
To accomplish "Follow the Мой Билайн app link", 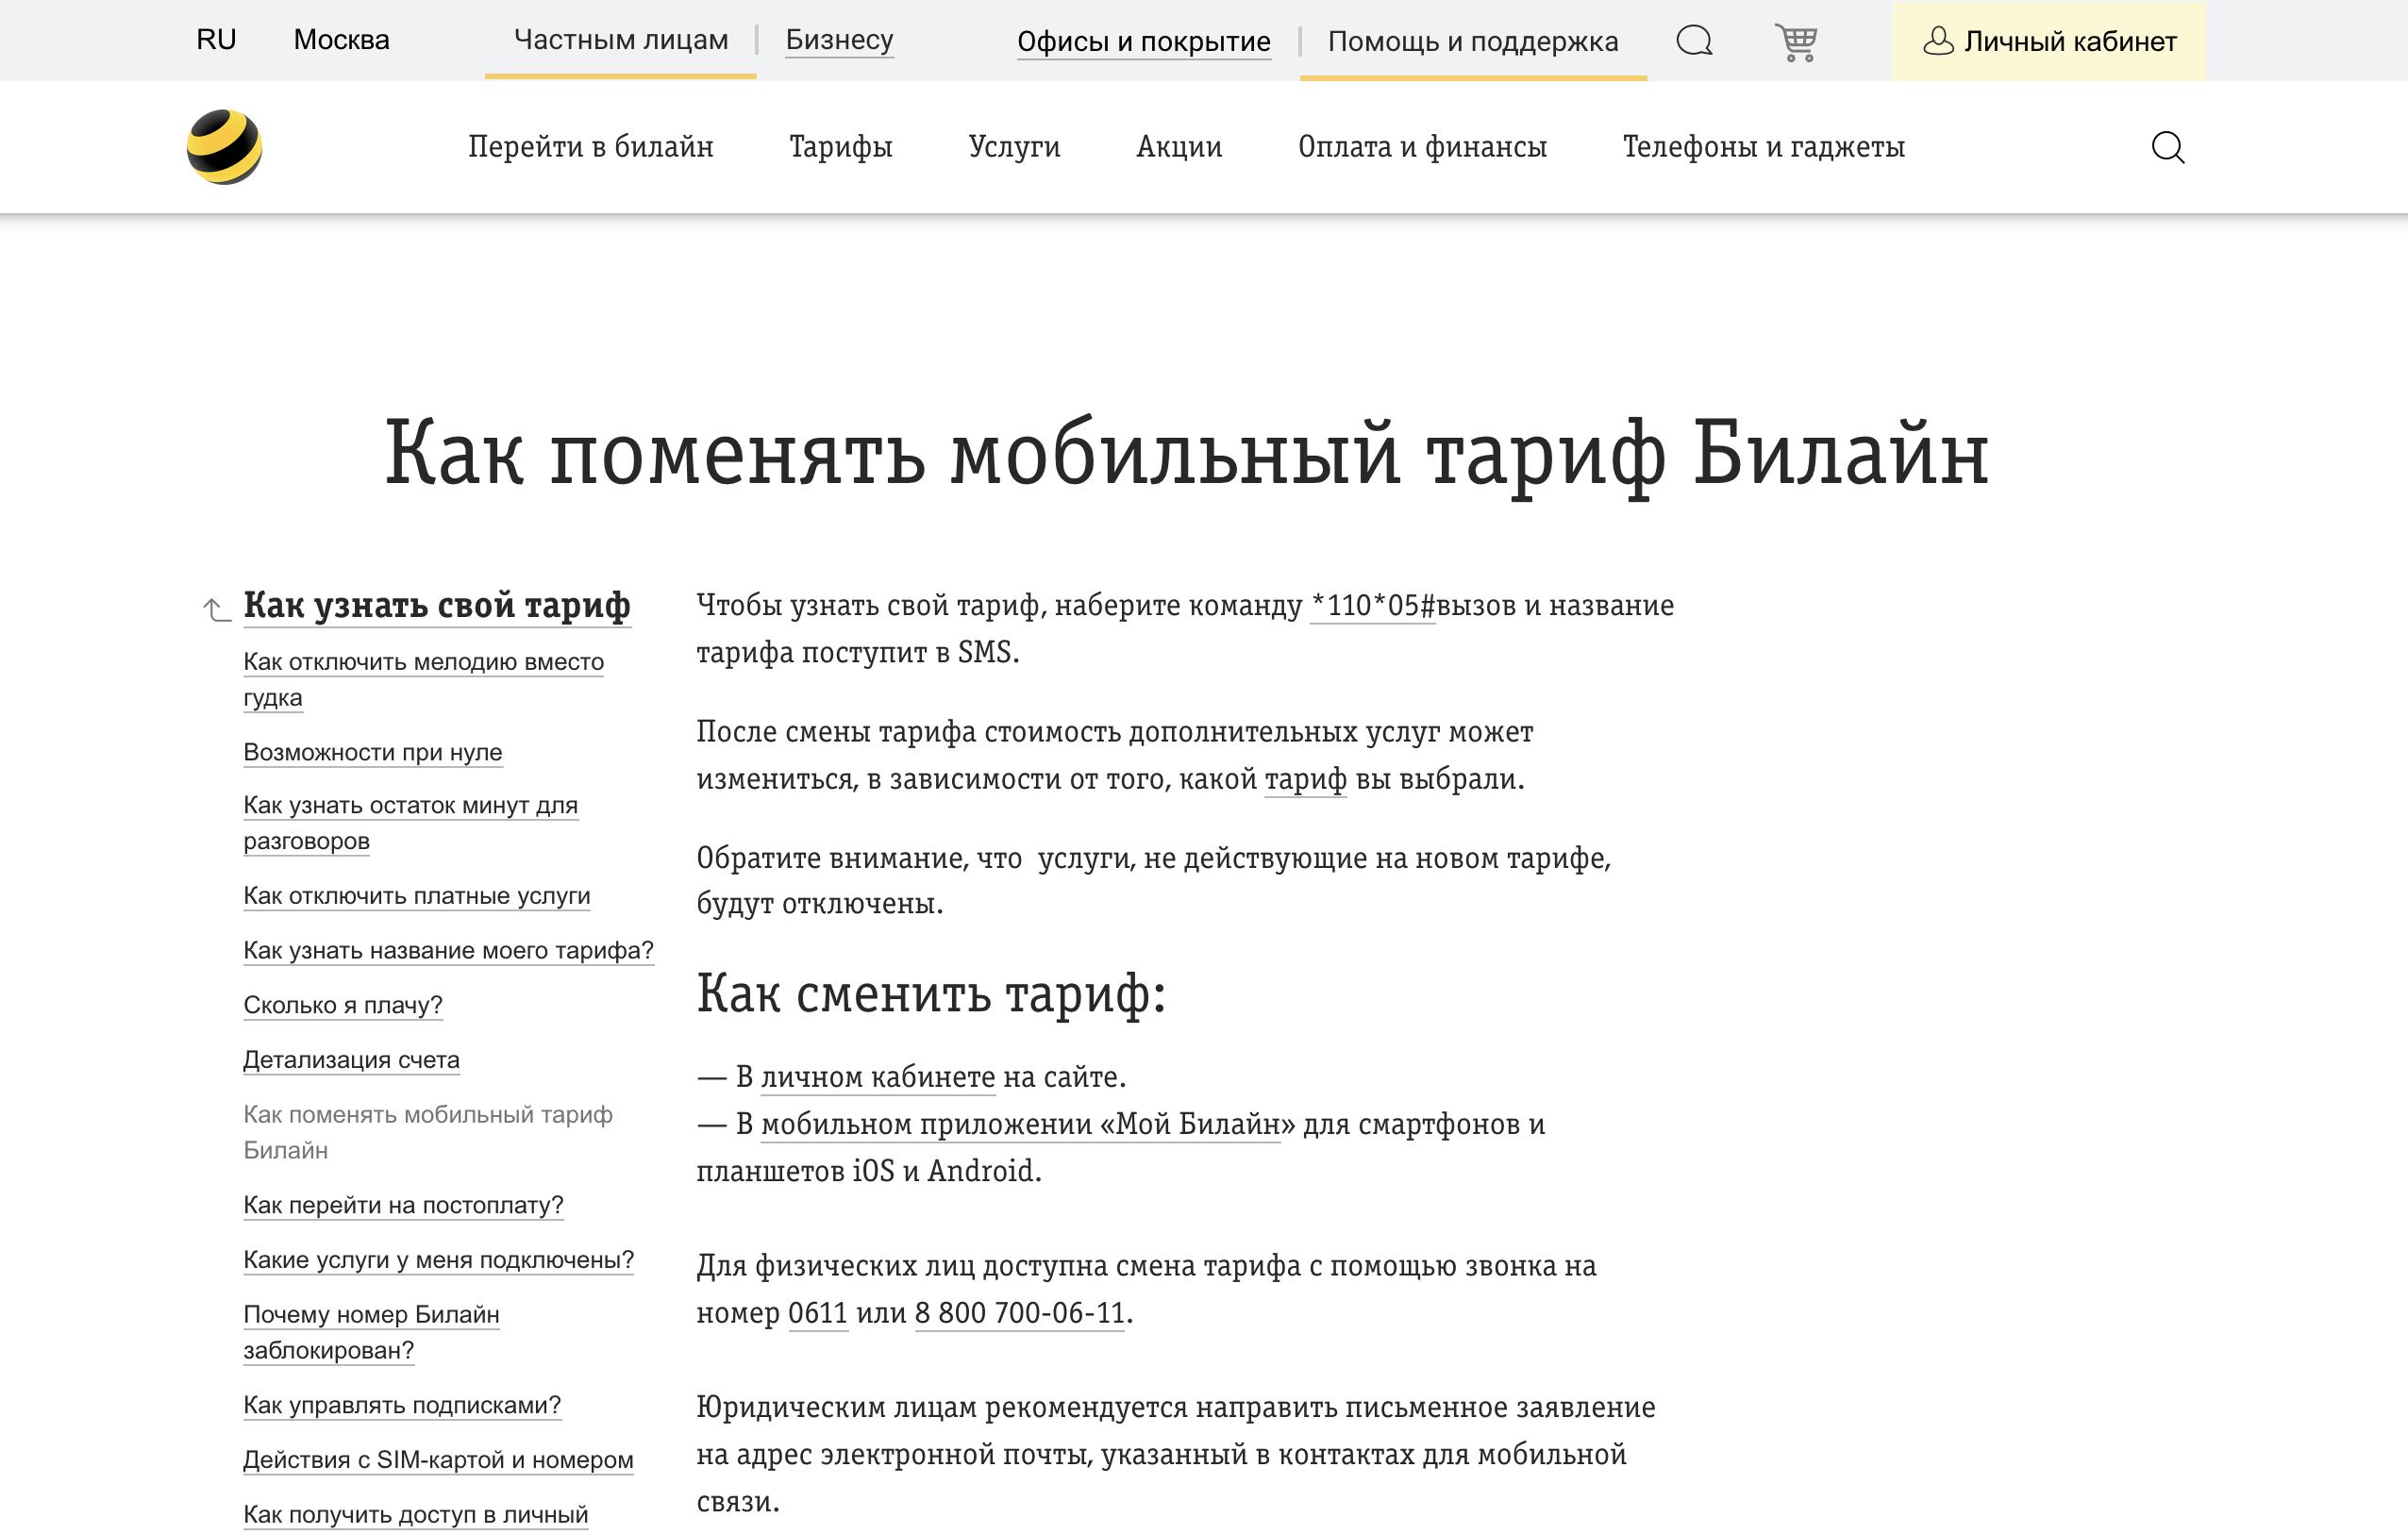I will [x=1022, y=1123].
